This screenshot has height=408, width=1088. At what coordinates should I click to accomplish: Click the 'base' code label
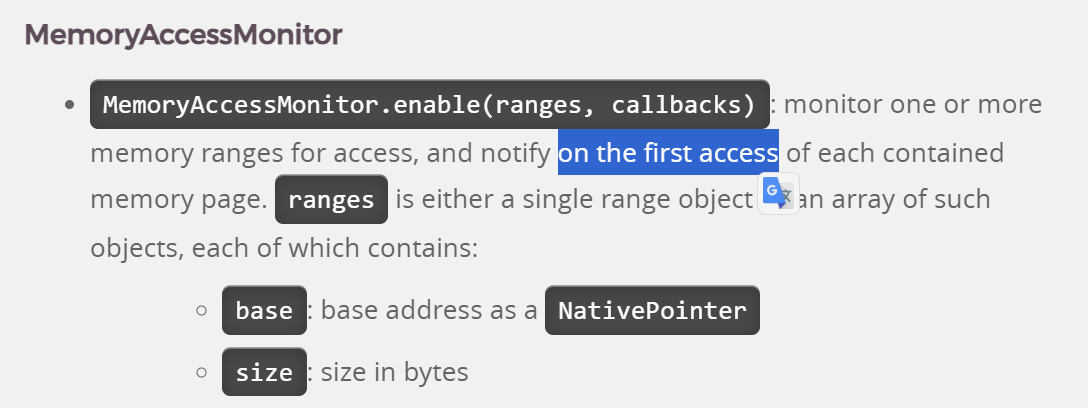point(264,310)
